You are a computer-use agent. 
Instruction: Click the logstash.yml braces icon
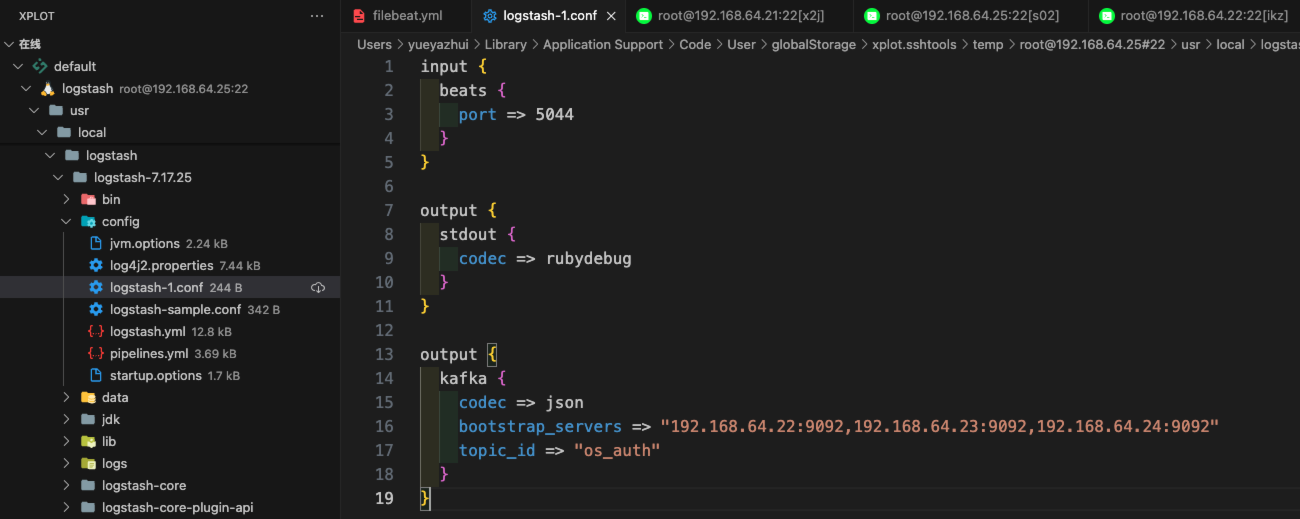[96, 332]
